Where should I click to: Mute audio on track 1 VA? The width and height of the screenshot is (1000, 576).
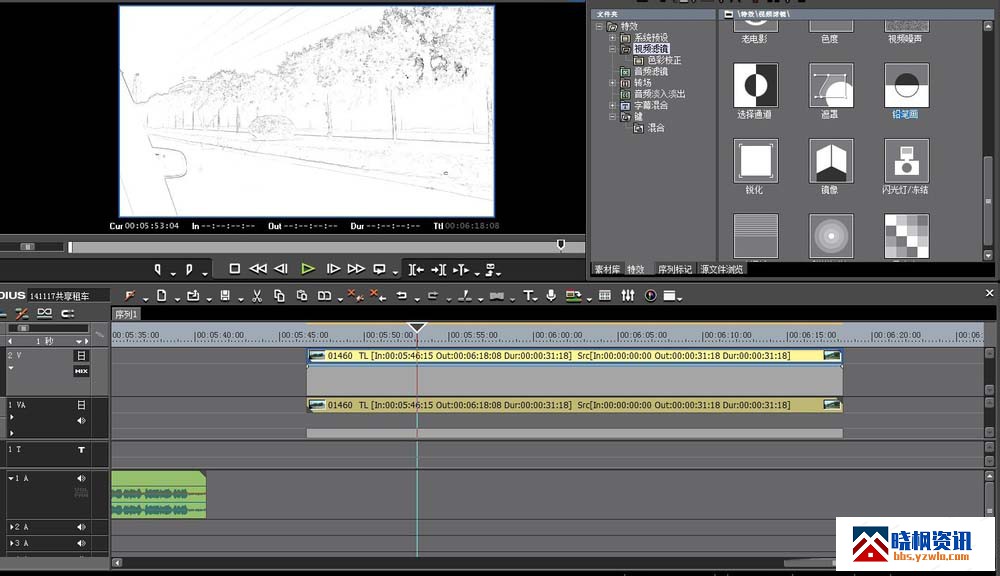81,421
